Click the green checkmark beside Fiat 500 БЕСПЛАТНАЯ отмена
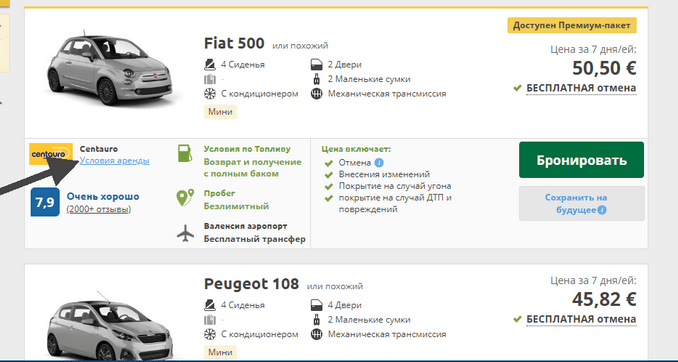Image resolution: width=678 pixels, height=362 pixels. click(x=517, y=88)
